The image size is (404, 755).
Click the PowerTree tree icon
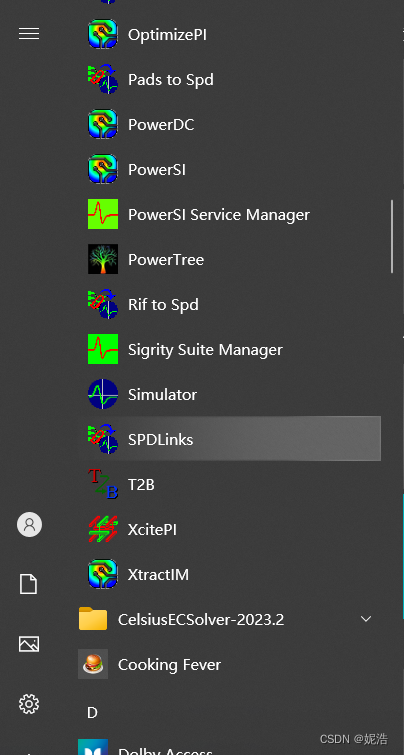(x=103, y=260)
